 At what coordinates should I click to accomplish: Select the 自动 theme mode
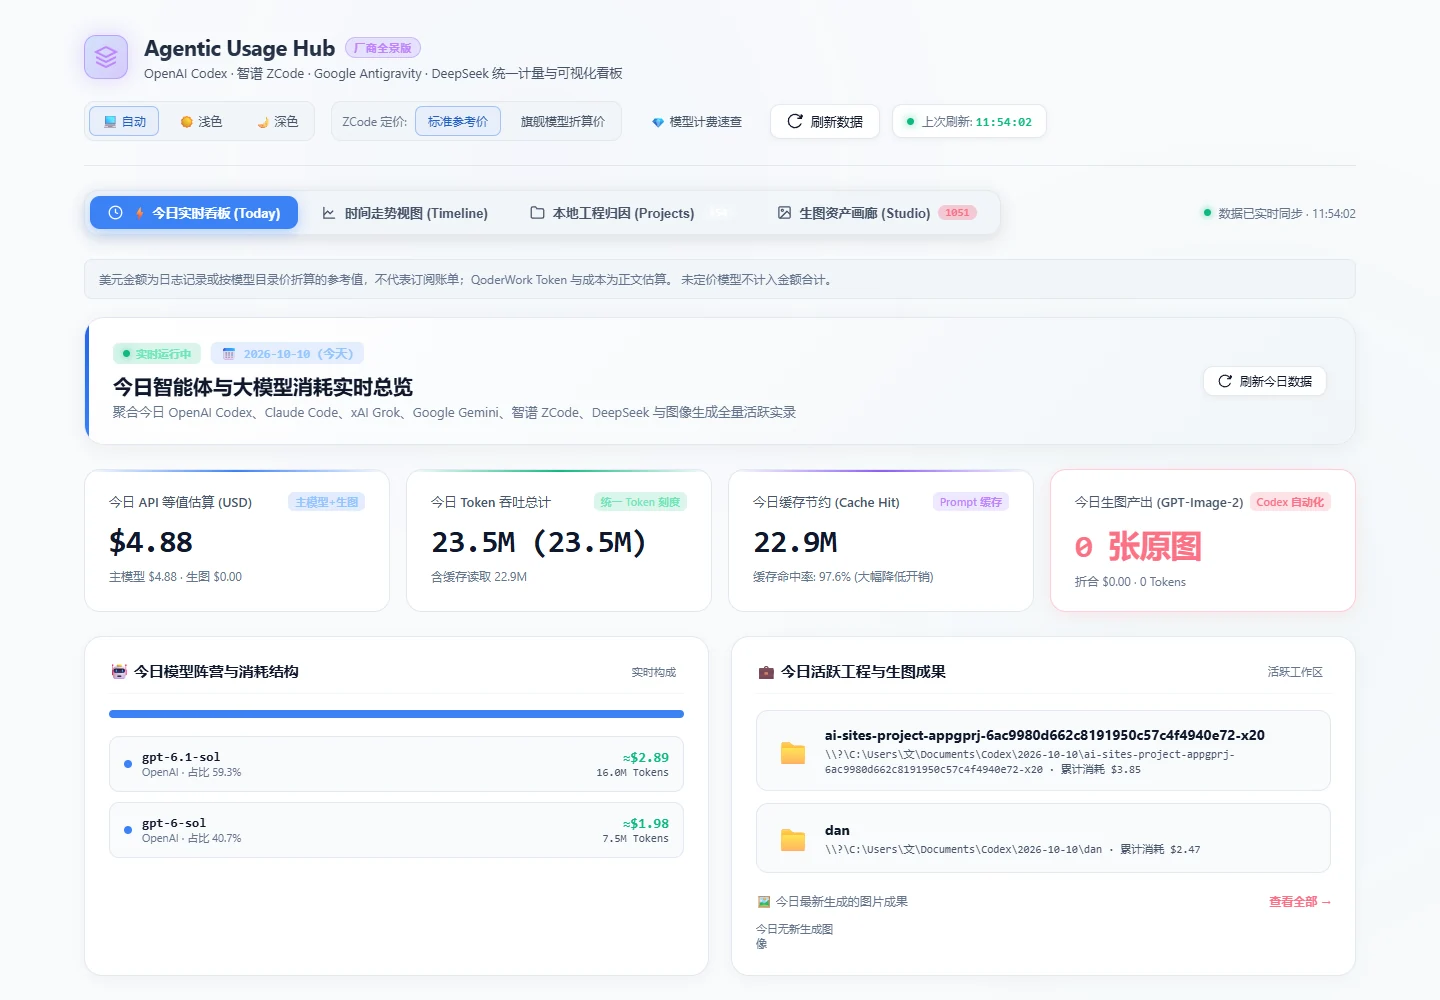pos(124,121)
